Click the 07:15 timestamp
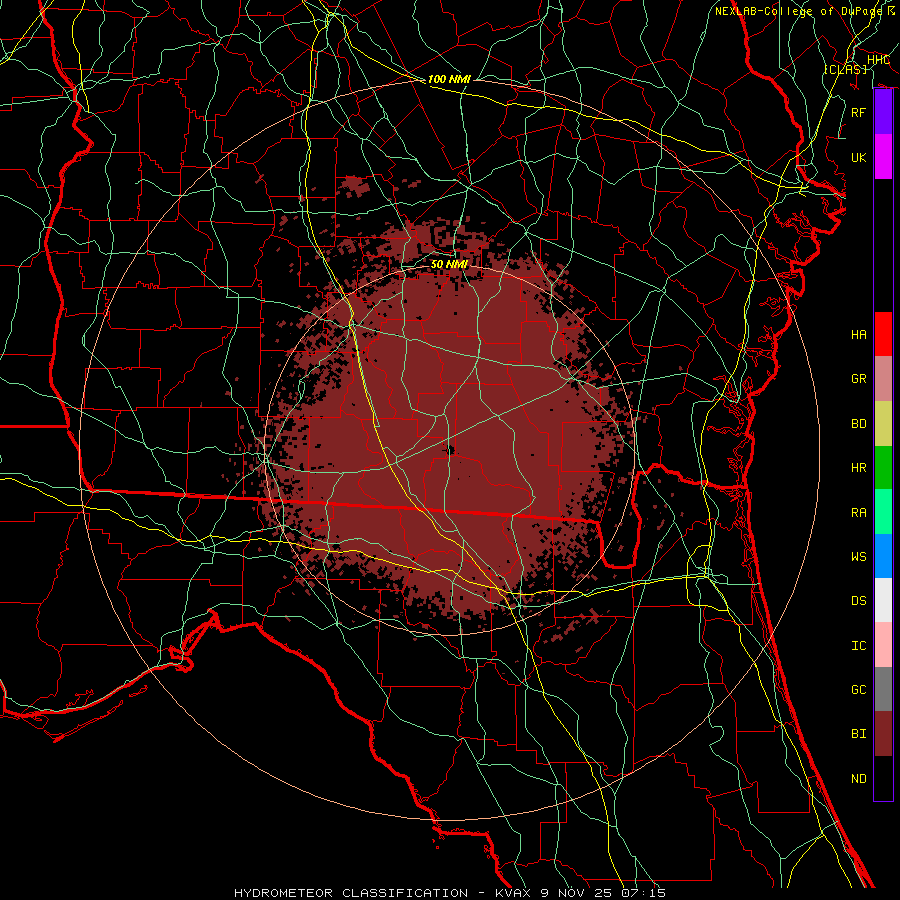The image size is (900, 900). point(645,893)
